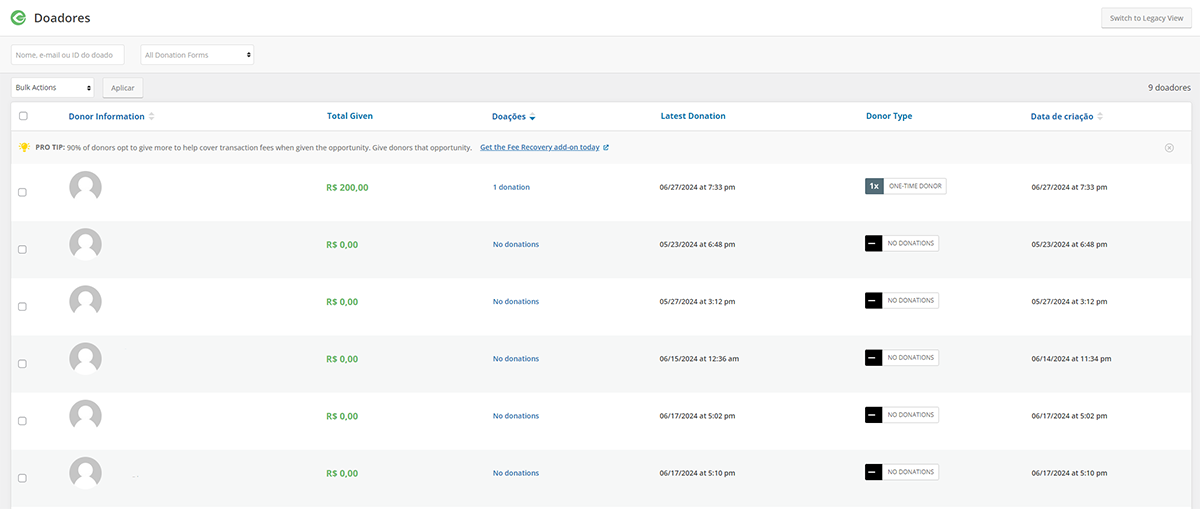Click avatar of the R$ 200,00 donor
Viewport: 1200px width, 509px height.
point(85,188)
